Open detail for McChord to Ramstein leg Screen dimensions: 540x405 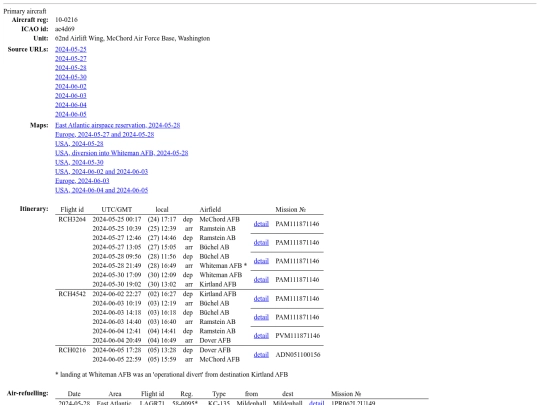point(261,224)
